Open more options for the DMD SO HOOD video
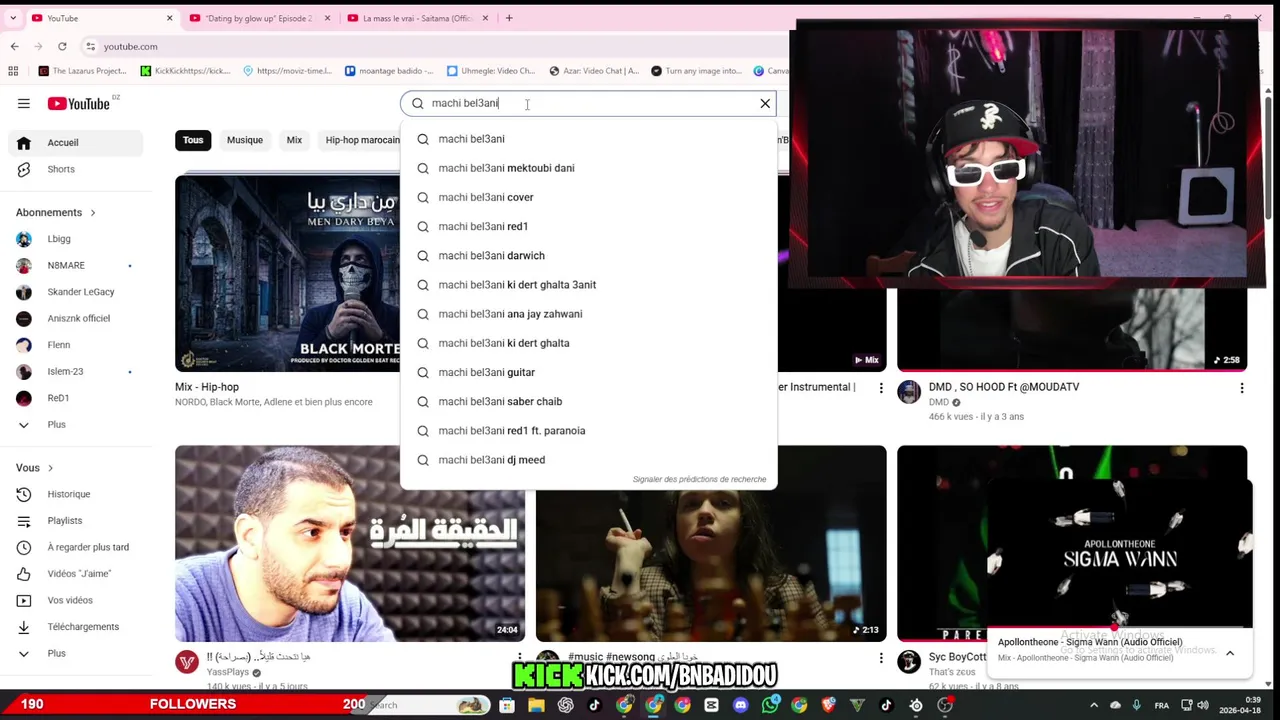 1242,388
